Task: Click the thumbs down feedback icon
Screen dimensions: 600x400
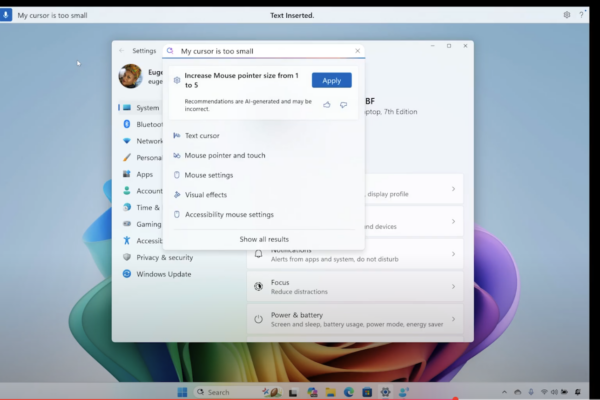Action: [343, 104]
